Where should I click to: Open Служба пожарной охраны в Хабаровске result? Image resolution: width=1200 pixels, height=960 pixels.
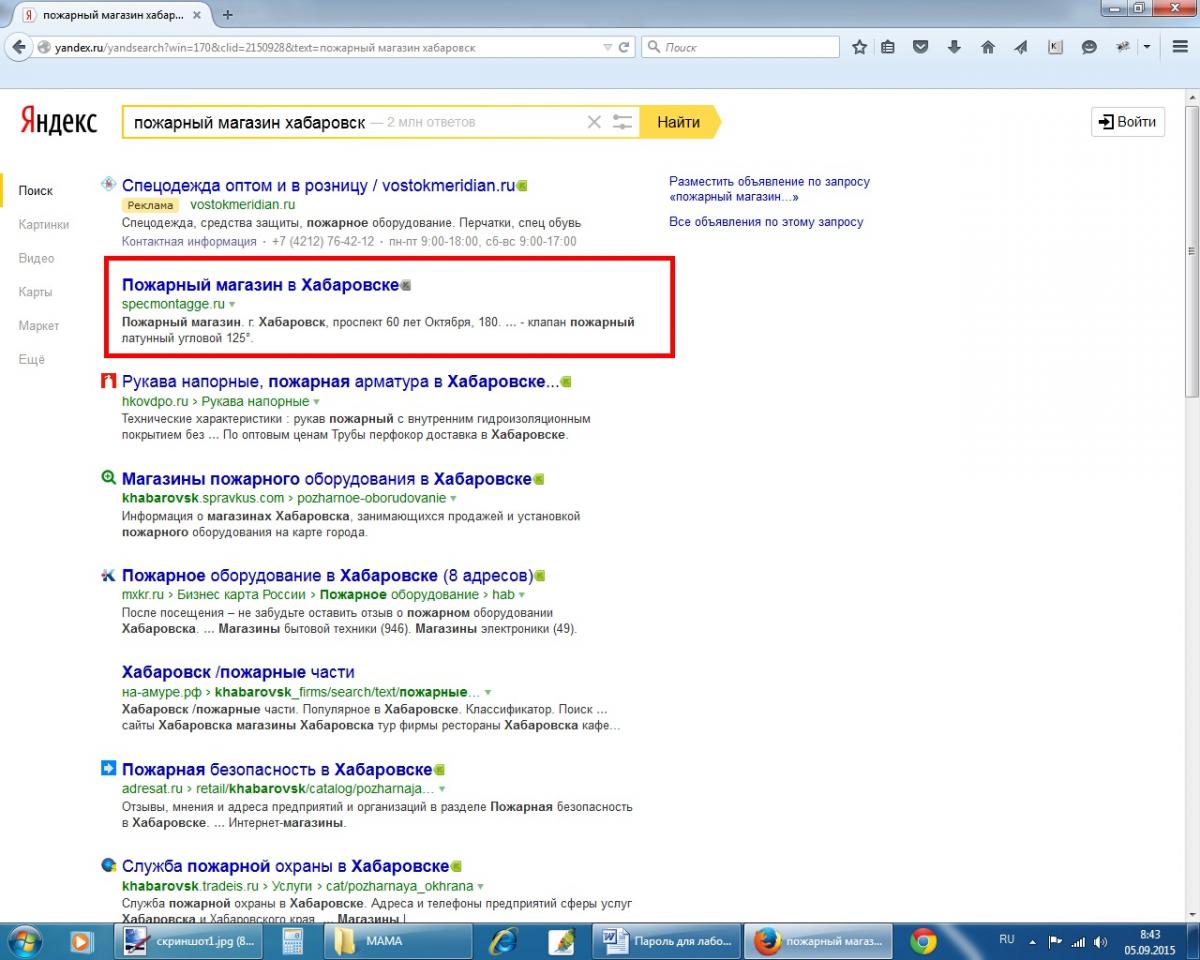point(285,867)
